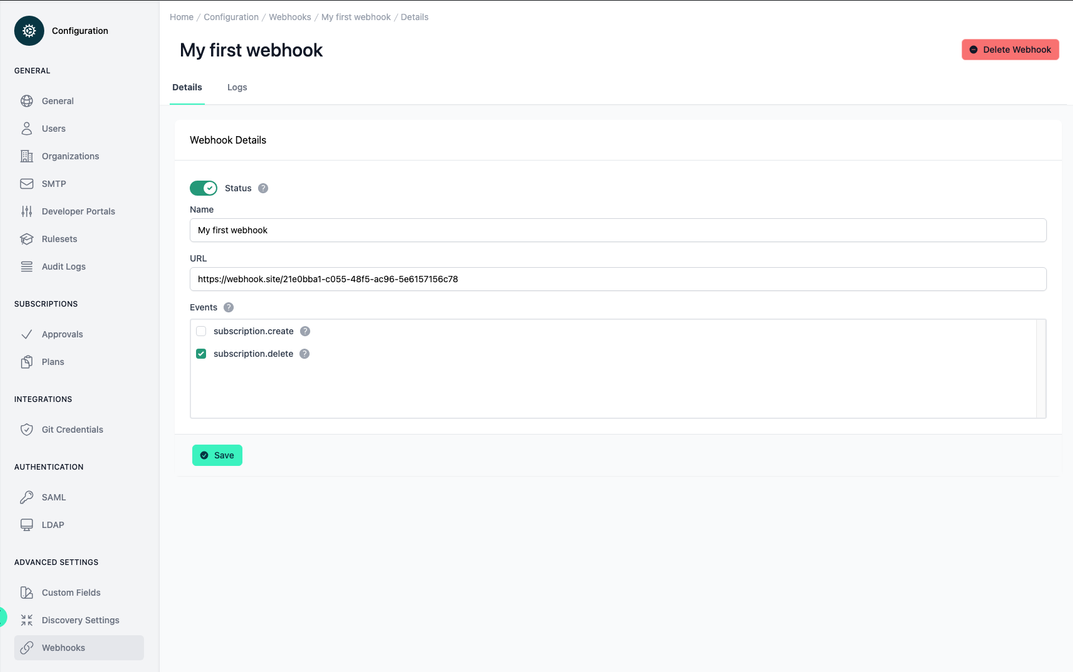The image size is (1073, 672).
Task: Check the subscription.create checkbox
Action: click(200, 330)
